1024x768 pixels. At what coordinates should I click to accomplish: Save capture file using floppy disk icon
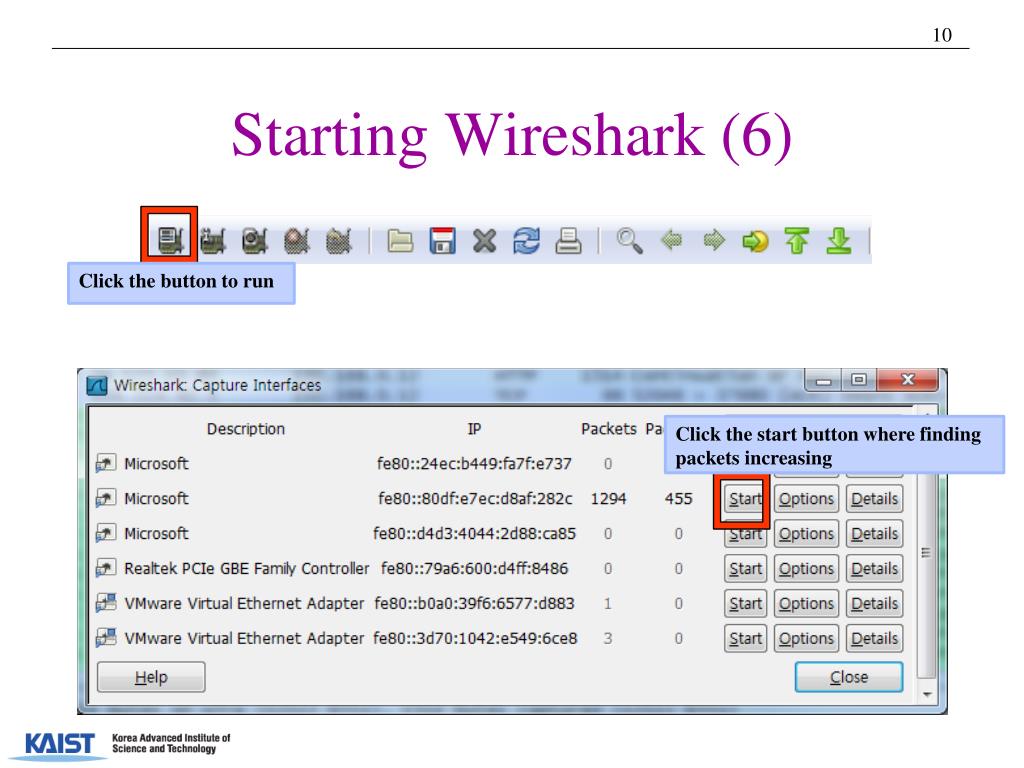(x=442, y=241)
